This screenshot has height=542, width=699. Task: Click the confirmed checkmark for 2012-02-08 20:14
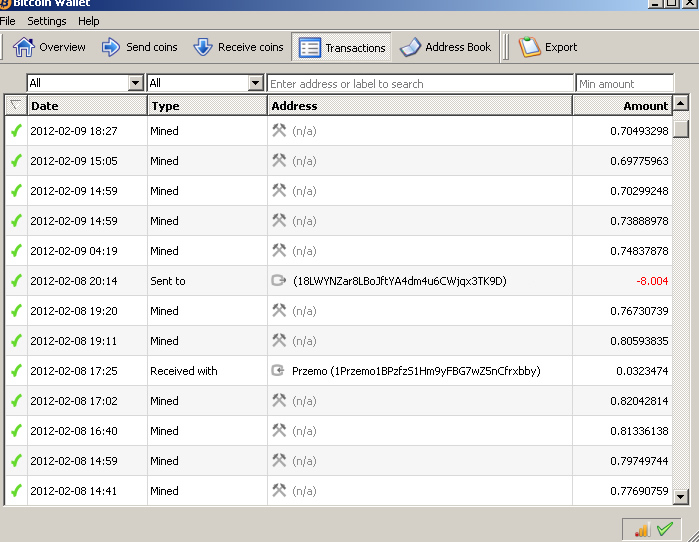point(16,281)
